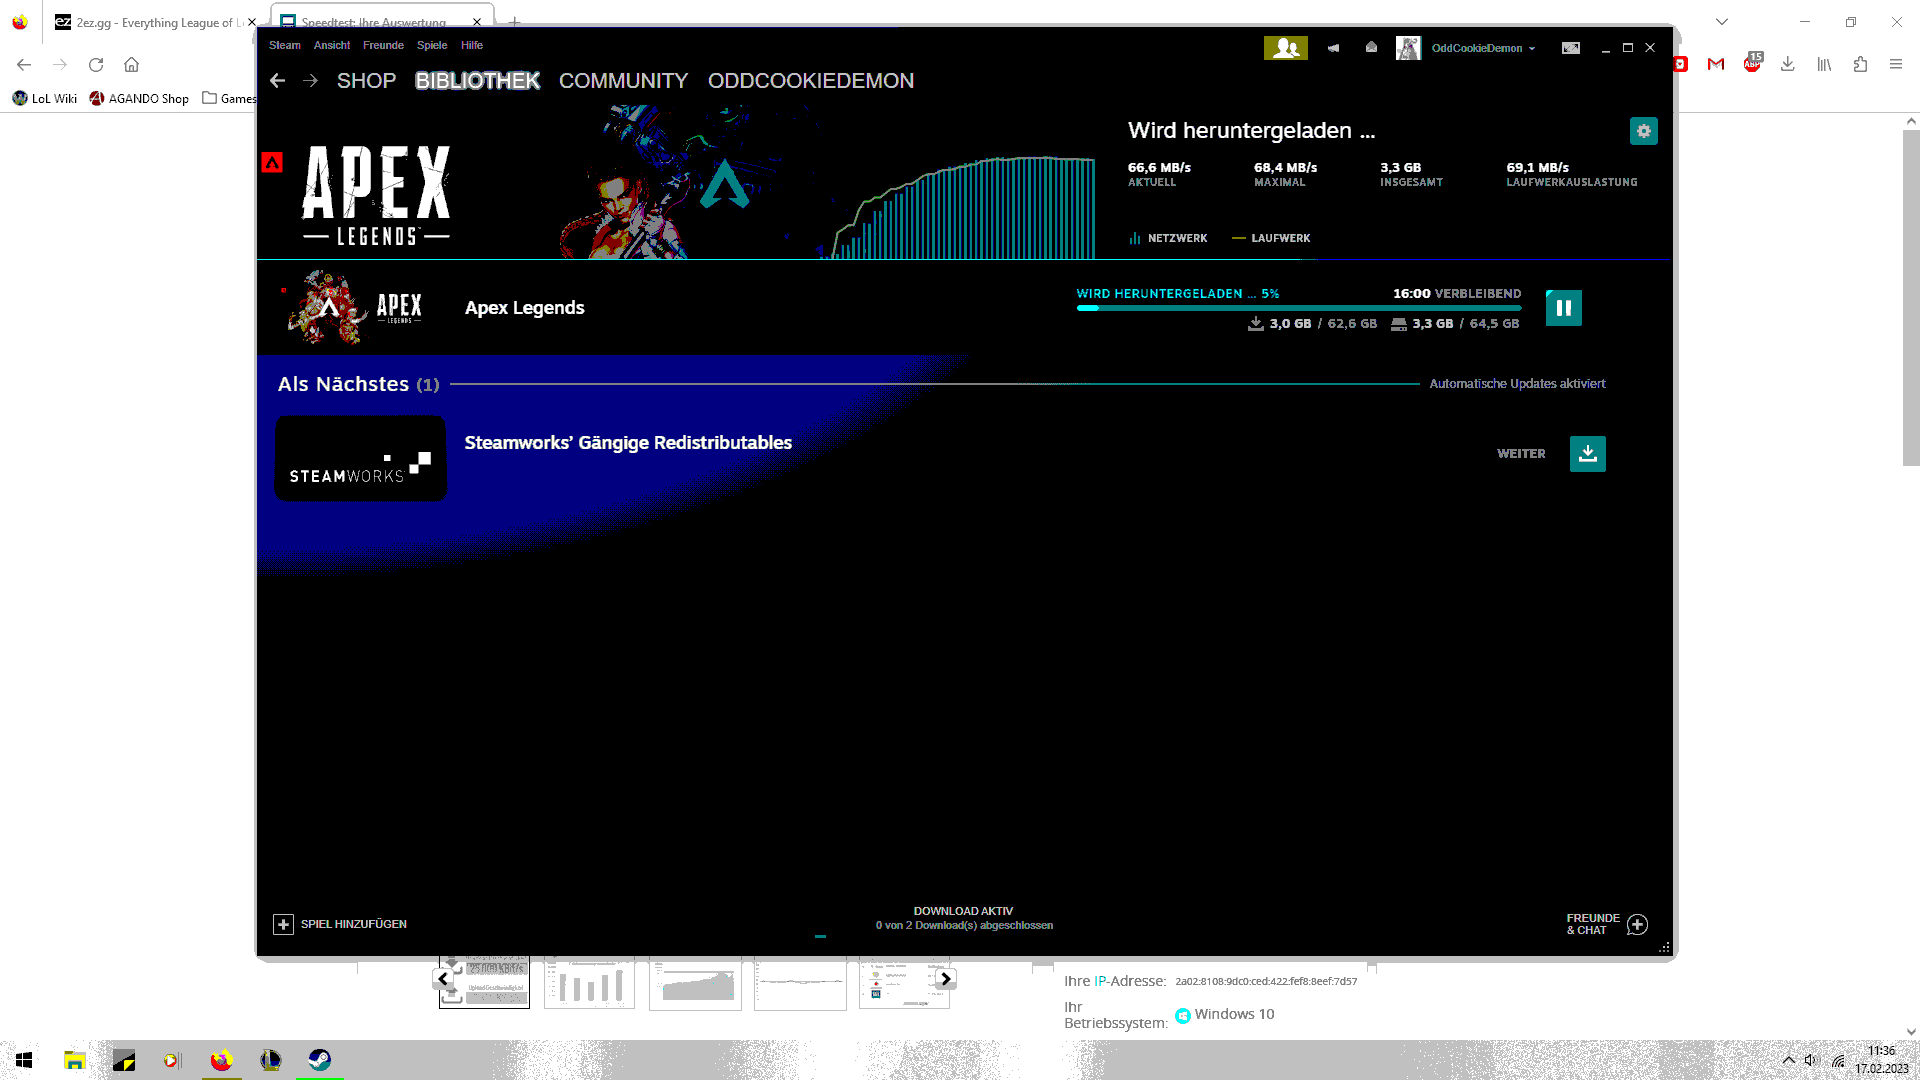
Task: Switch to COMMUNITY tab
Action: [623, 81]
